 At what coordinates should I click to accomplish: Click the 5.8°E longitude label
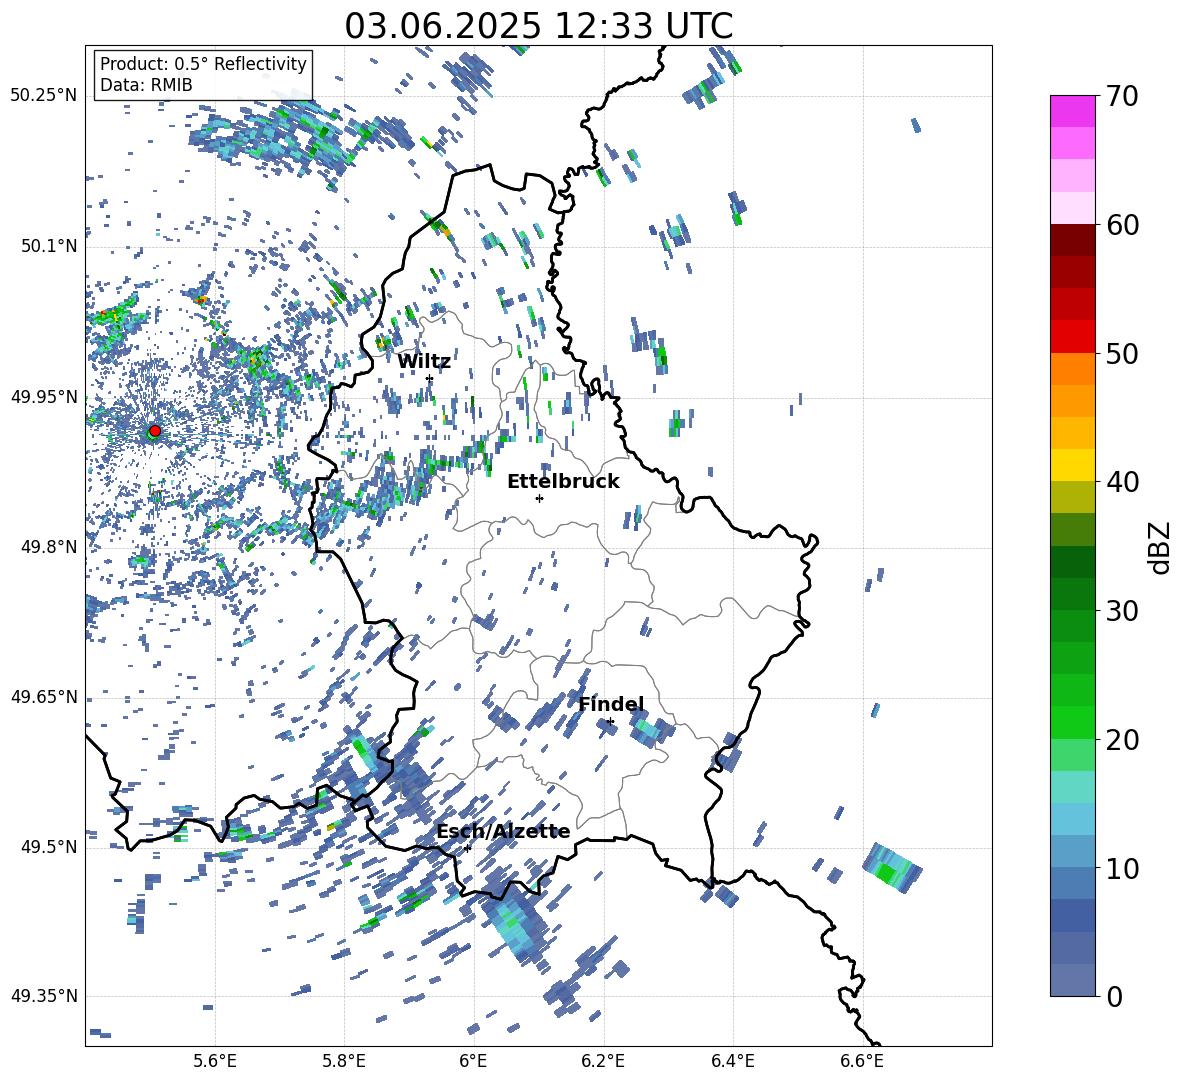point(344,1062)
